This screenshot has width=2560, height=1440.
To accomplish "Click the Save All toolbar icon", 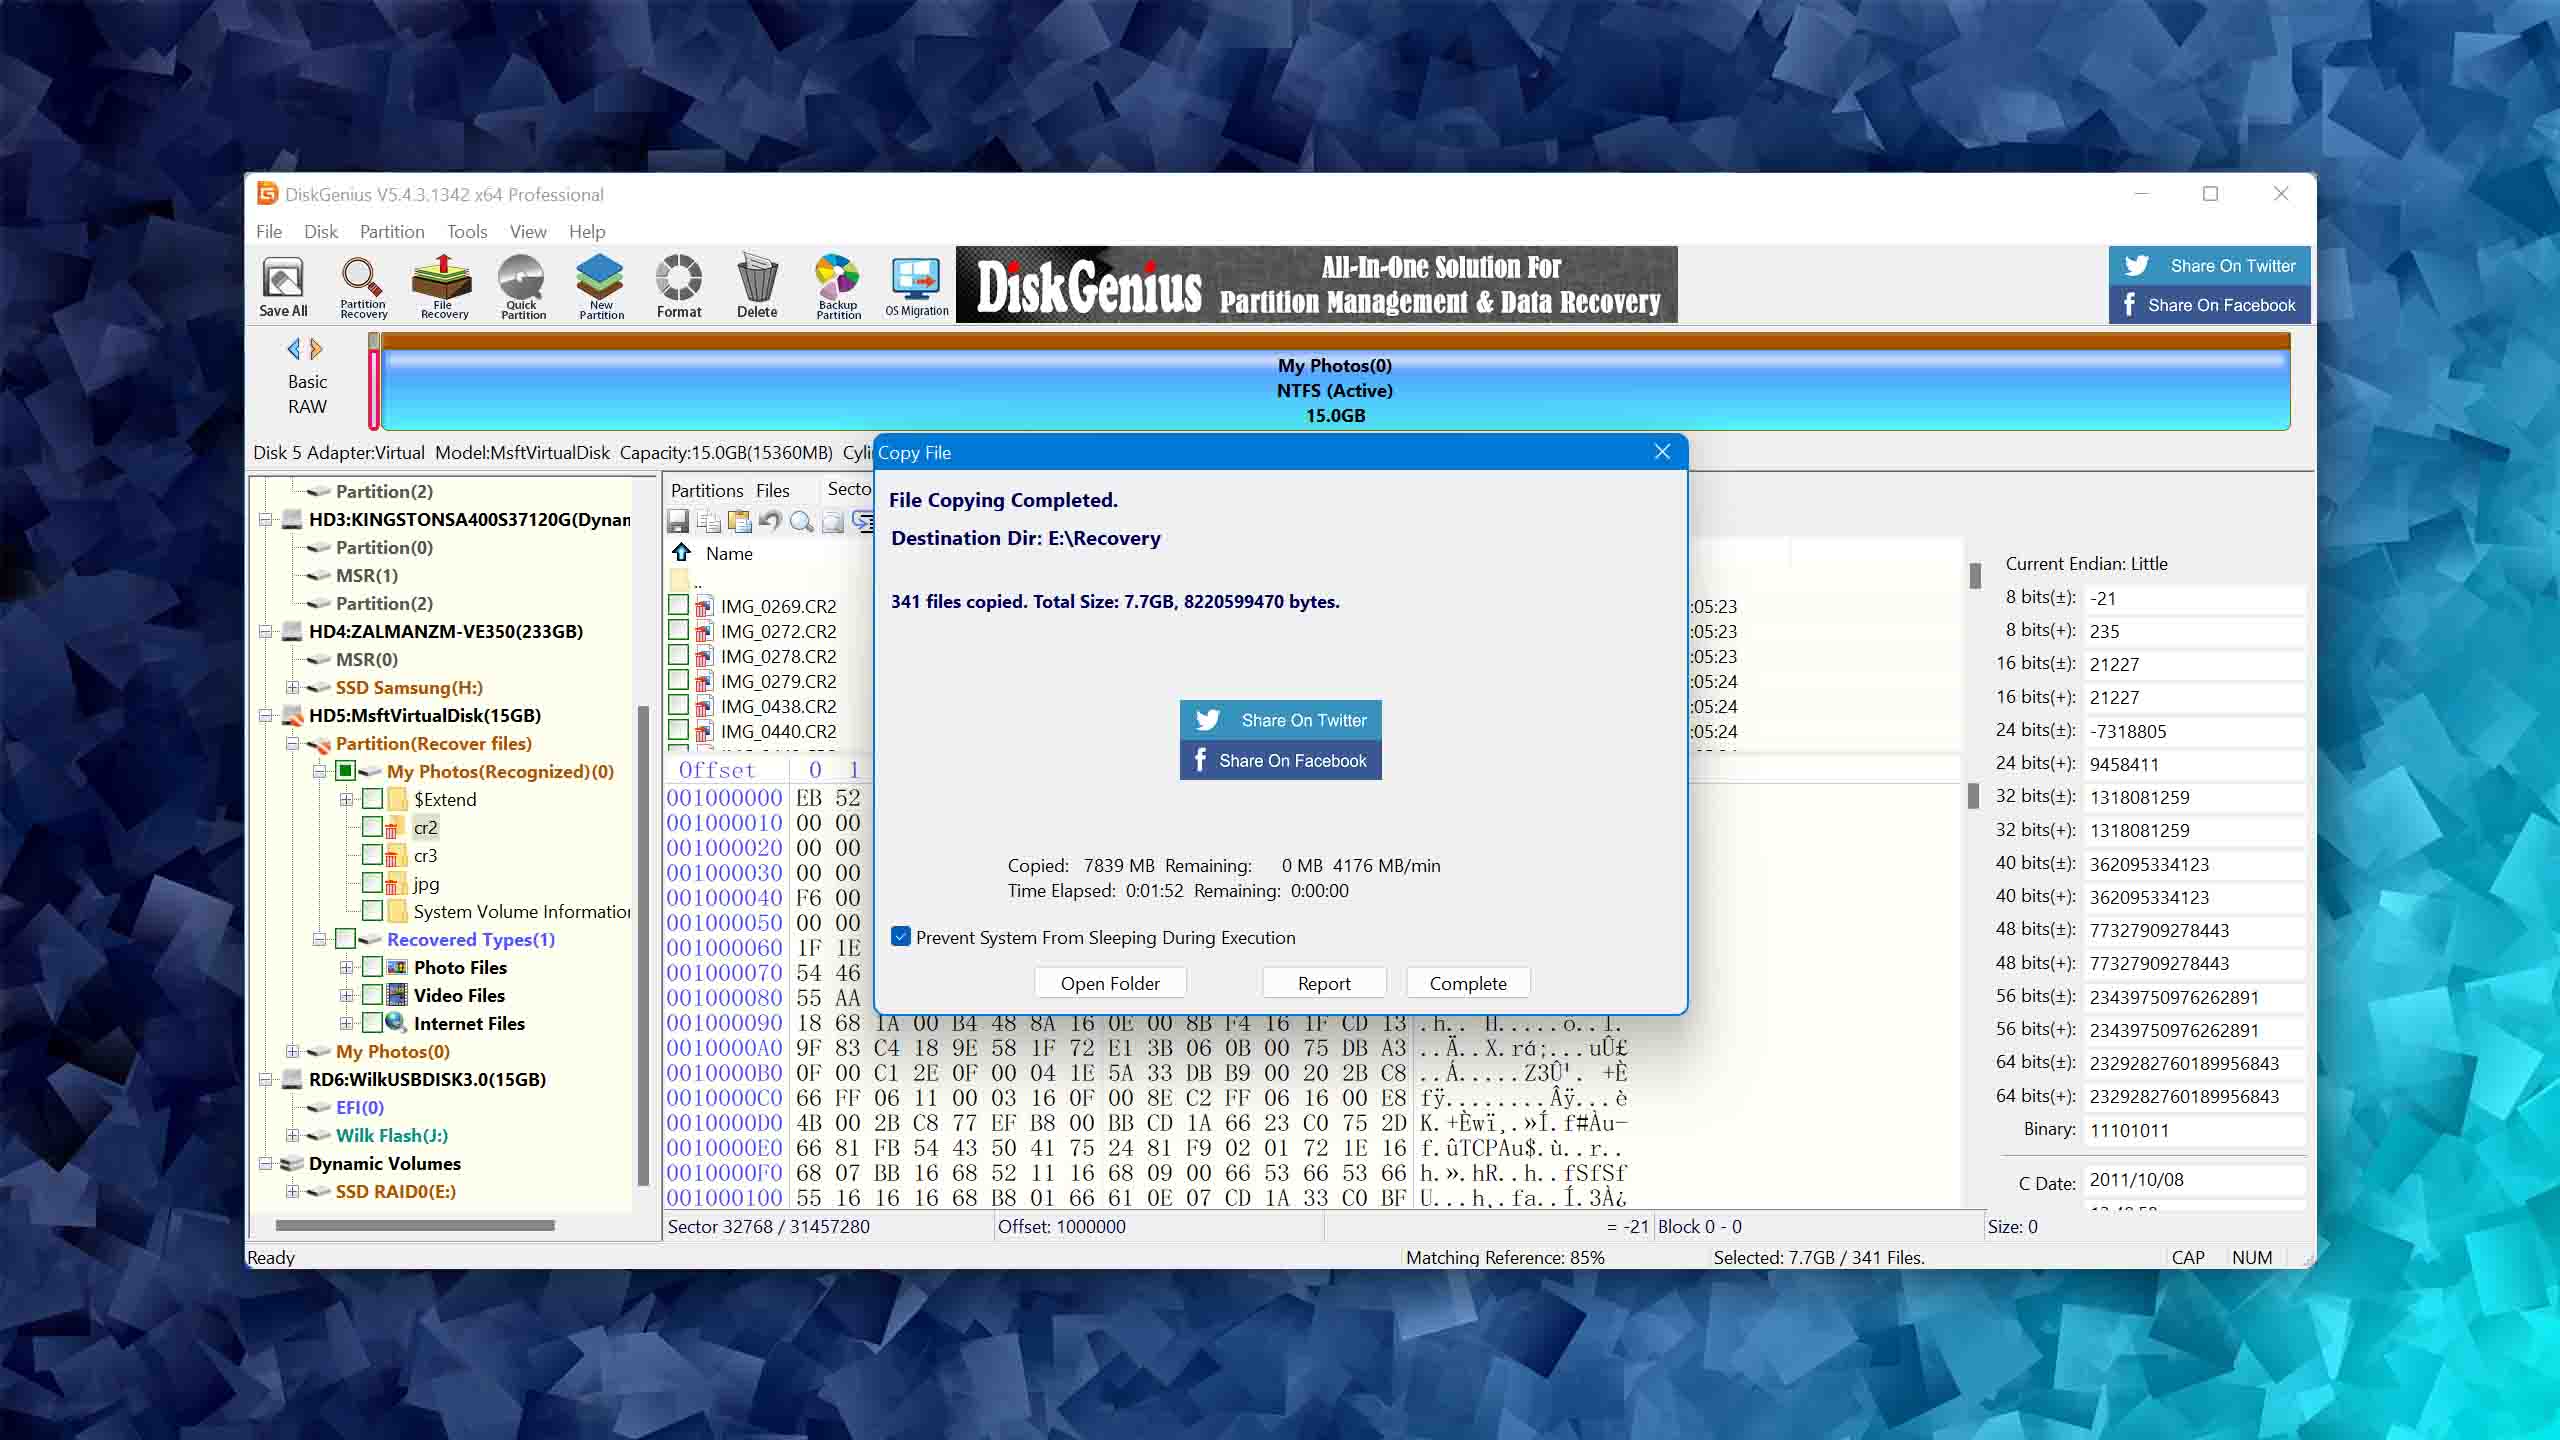I will 283,287.
